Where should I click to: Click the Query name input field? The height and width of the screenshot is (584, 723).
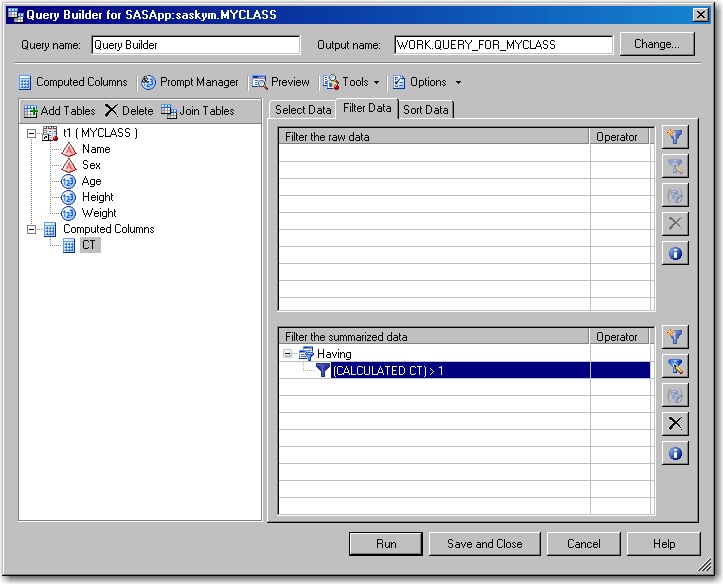pos(195,45)
